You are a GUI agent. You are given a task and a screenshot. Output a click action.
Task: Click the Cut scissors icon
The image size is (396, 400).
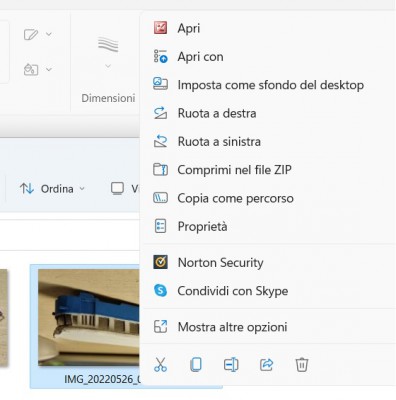pos(160,364)
